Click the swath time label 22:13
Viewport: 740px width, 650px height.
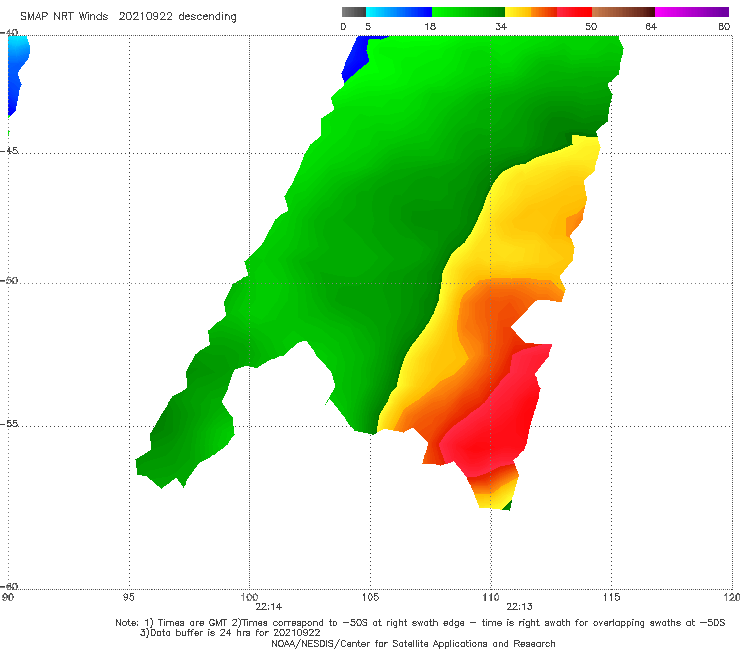520,607
